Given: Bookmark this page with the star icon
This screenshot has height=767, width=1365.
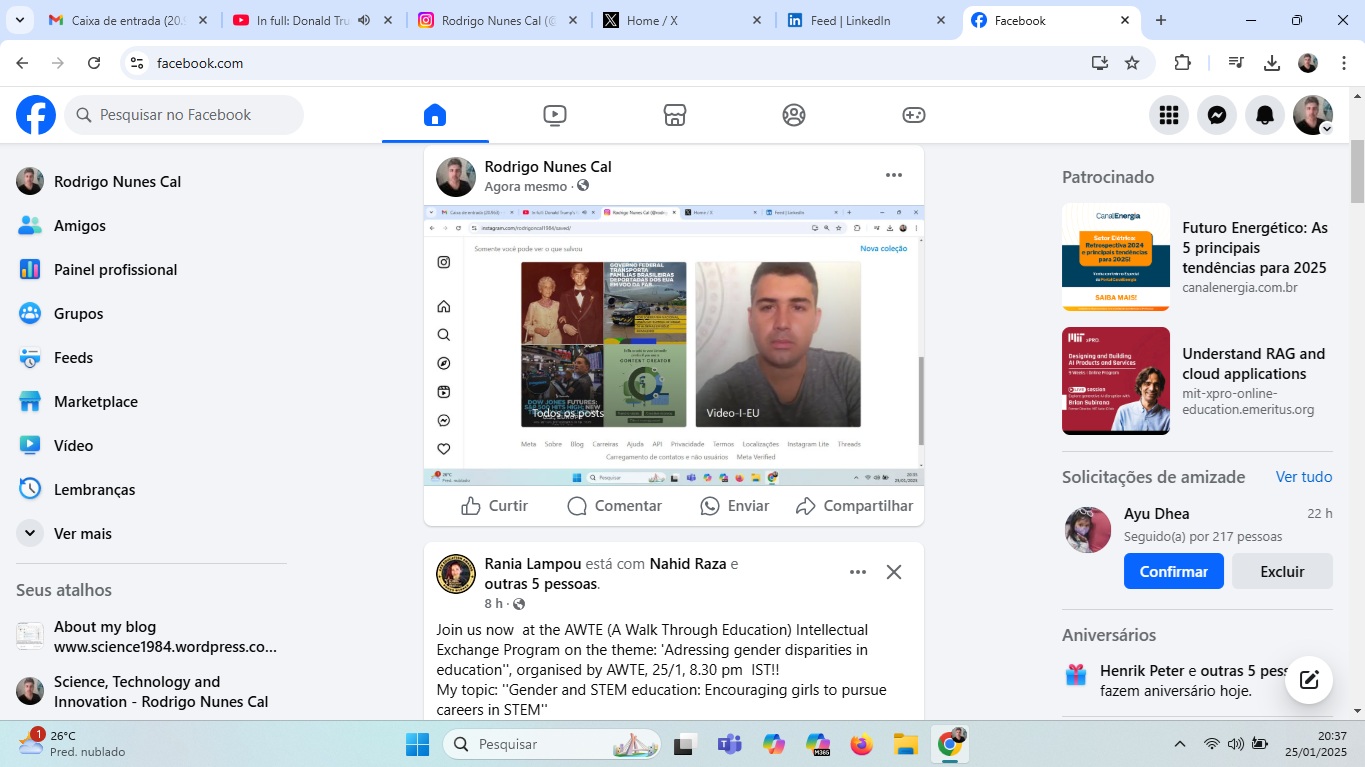Looking at the screenshot, I should [1132, 63].
